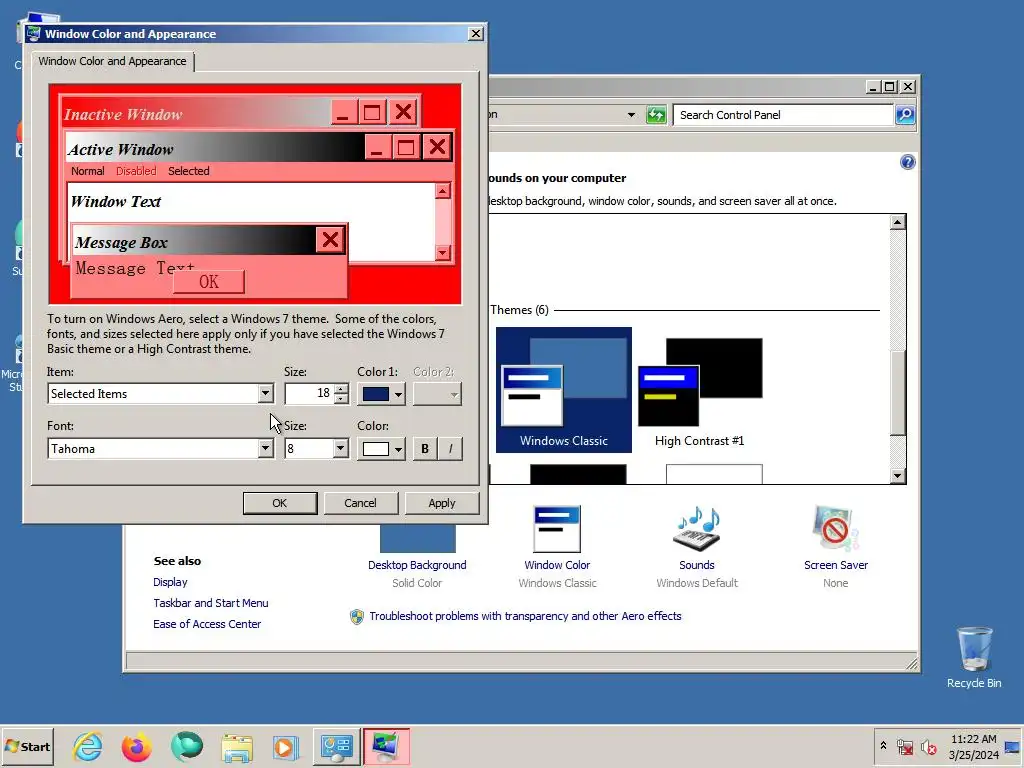Click the taskbar clock showing 11:22 AM
The width and height of the screenshot is (1024, 768).
click(x=973, y=746)
